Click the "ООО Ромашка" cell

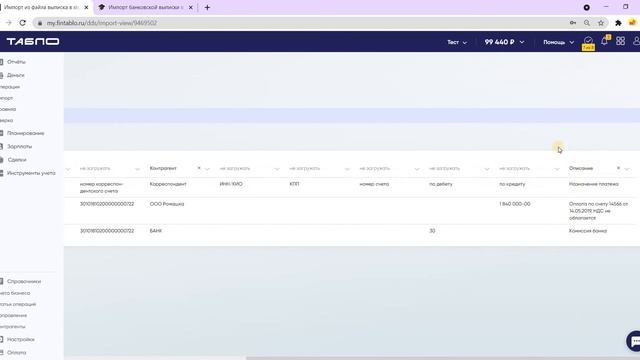[x=167, y=204]
